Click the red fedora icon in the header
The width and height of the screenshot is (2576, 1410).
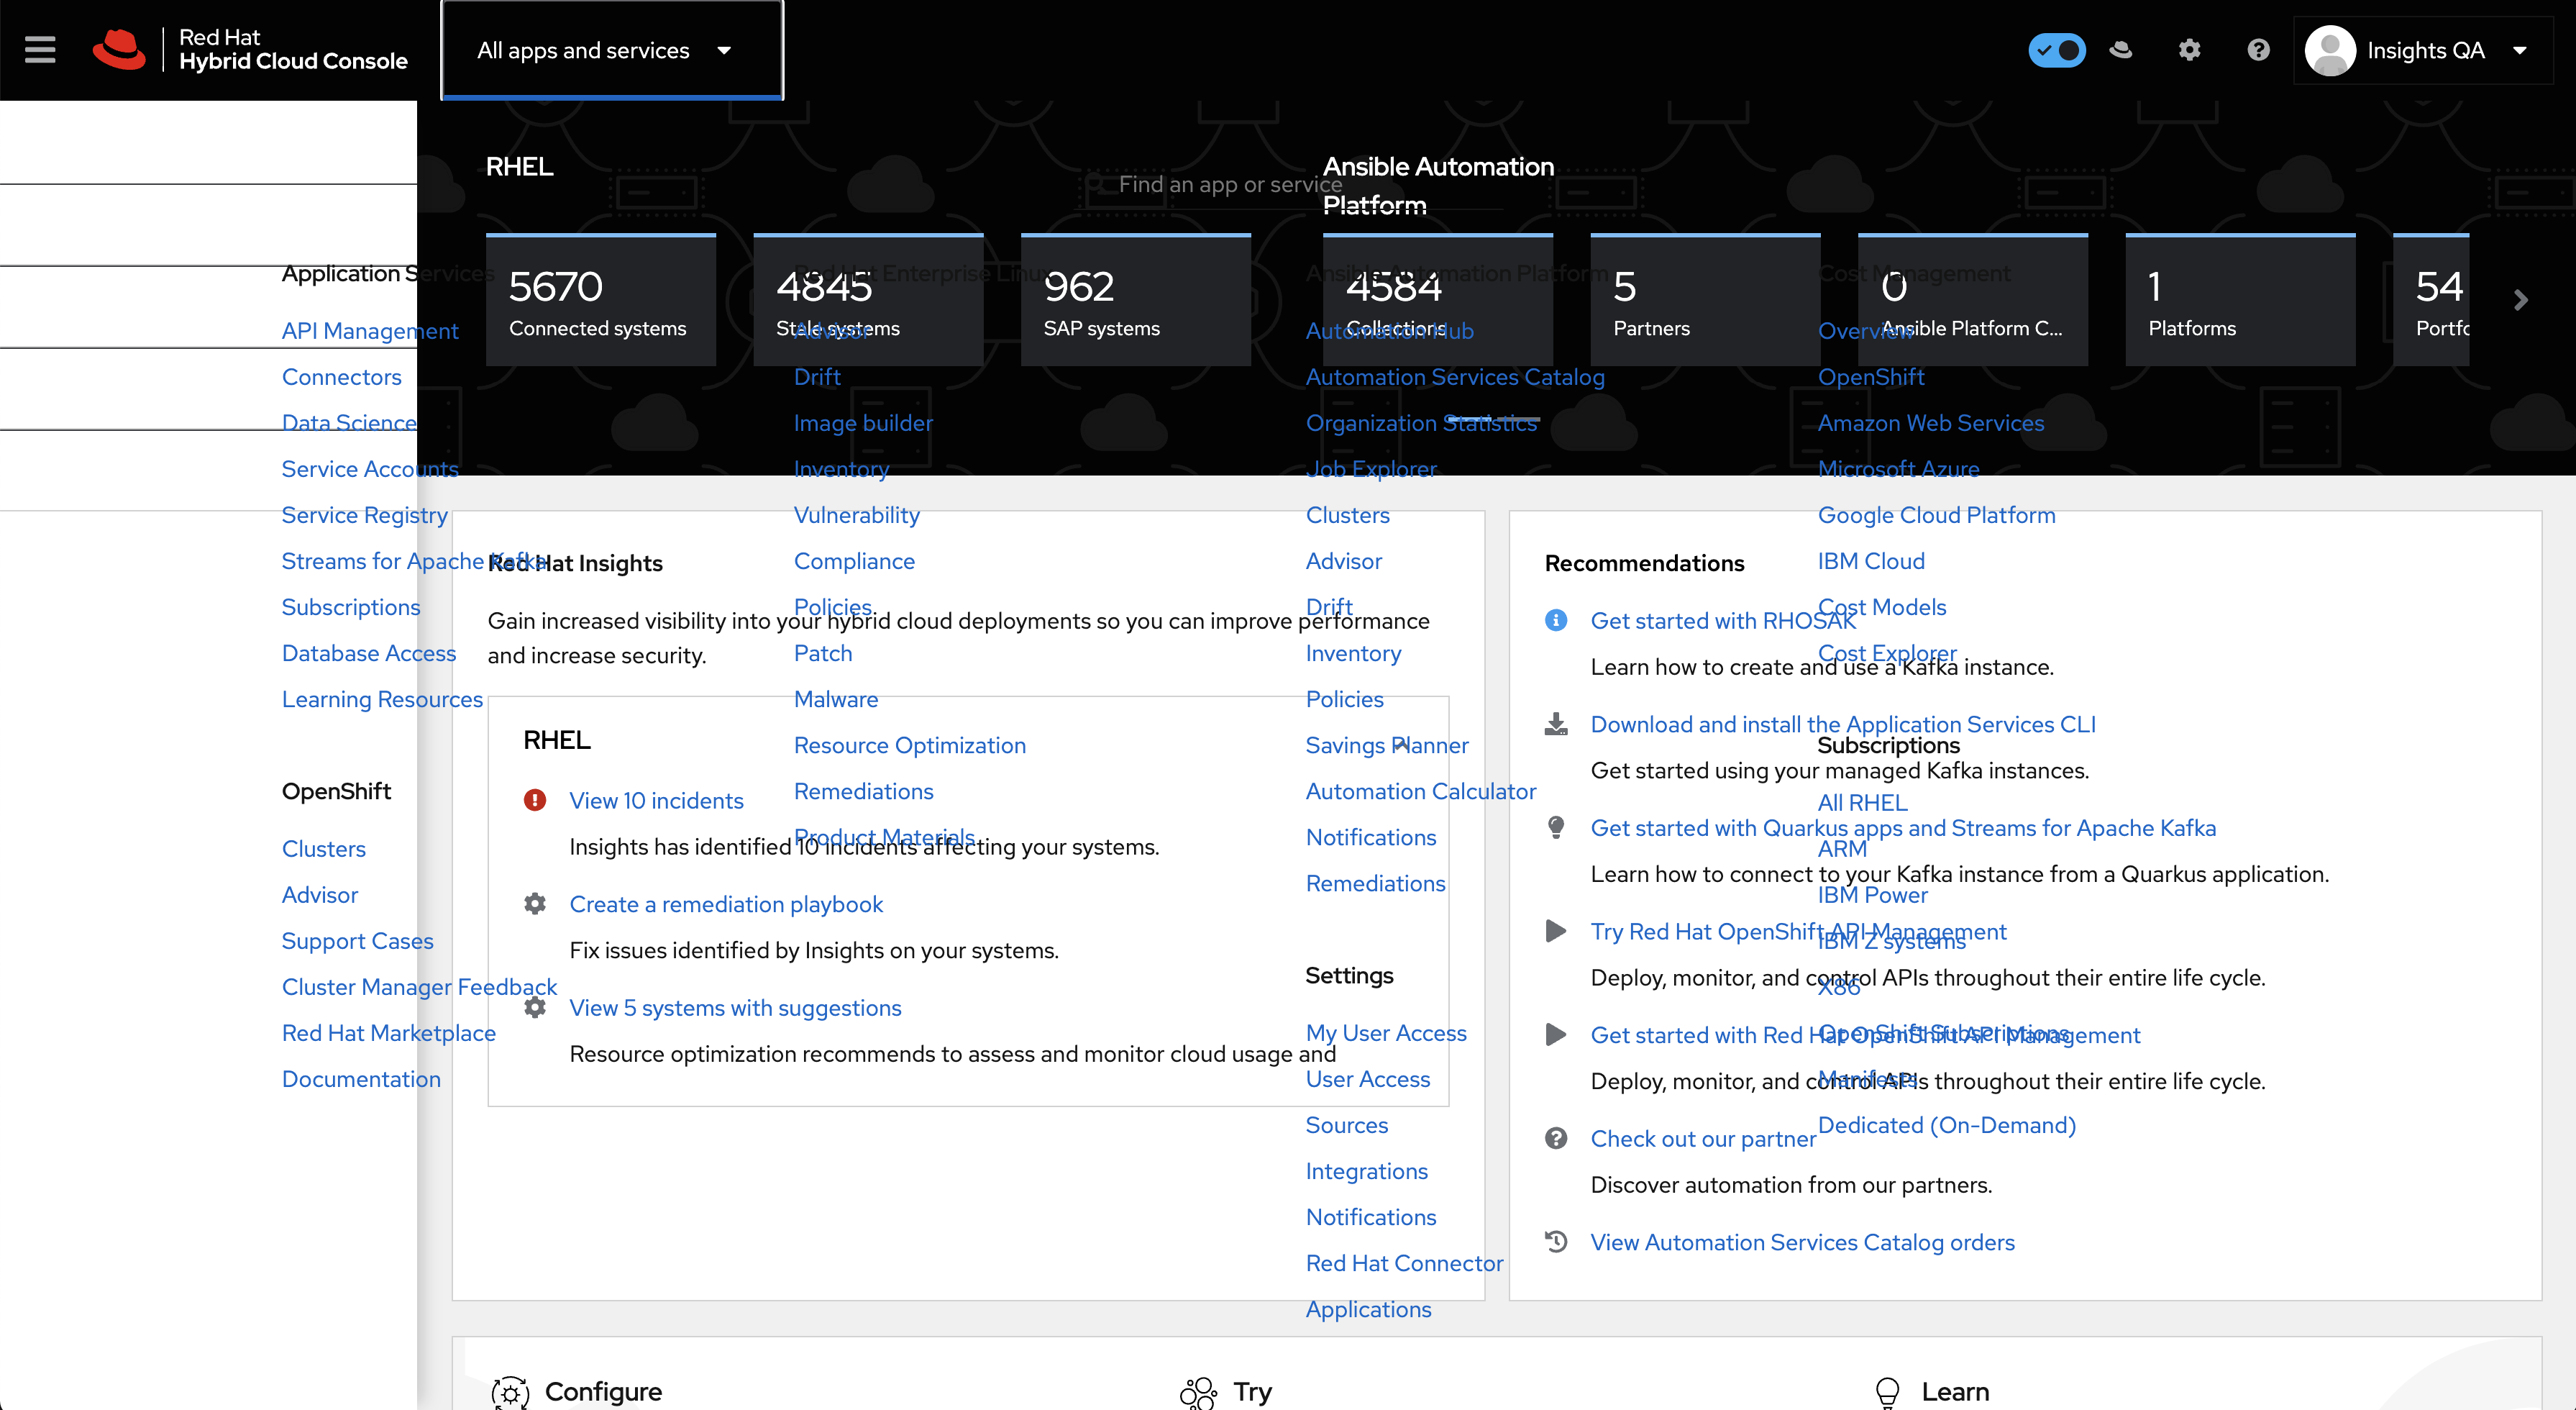point(2121,50)
